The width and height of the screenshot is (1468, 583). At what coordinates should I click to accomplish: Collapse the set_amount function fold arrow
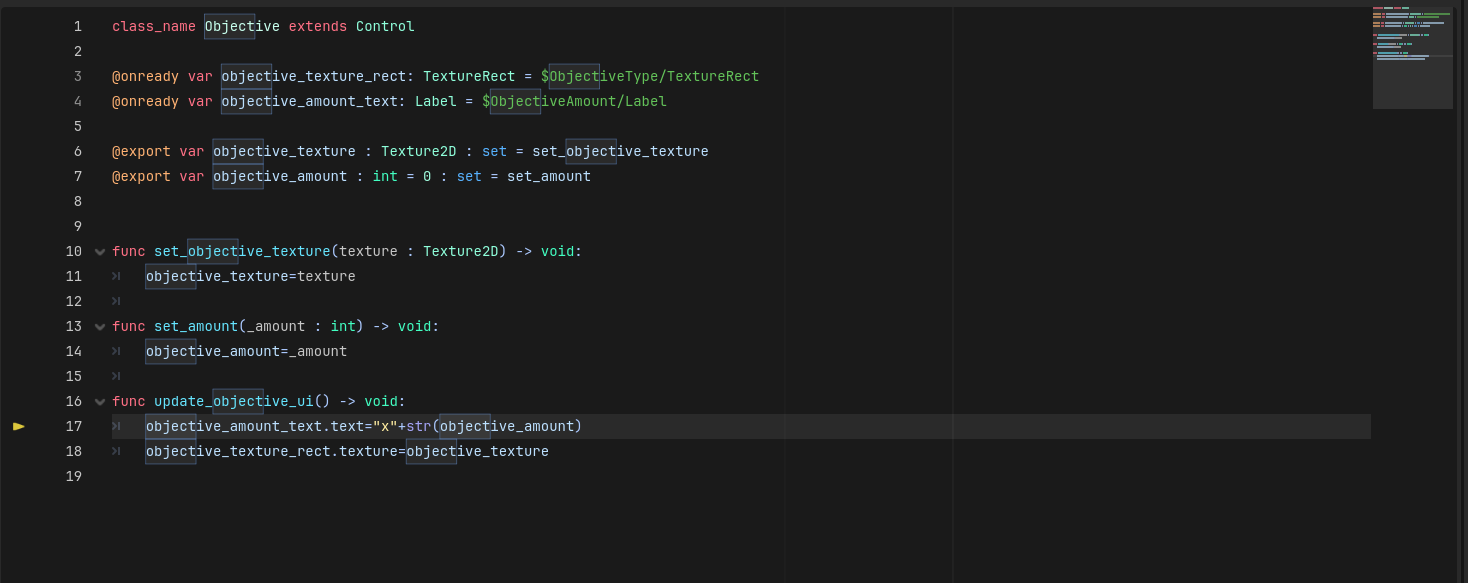(x=100, y=327)
